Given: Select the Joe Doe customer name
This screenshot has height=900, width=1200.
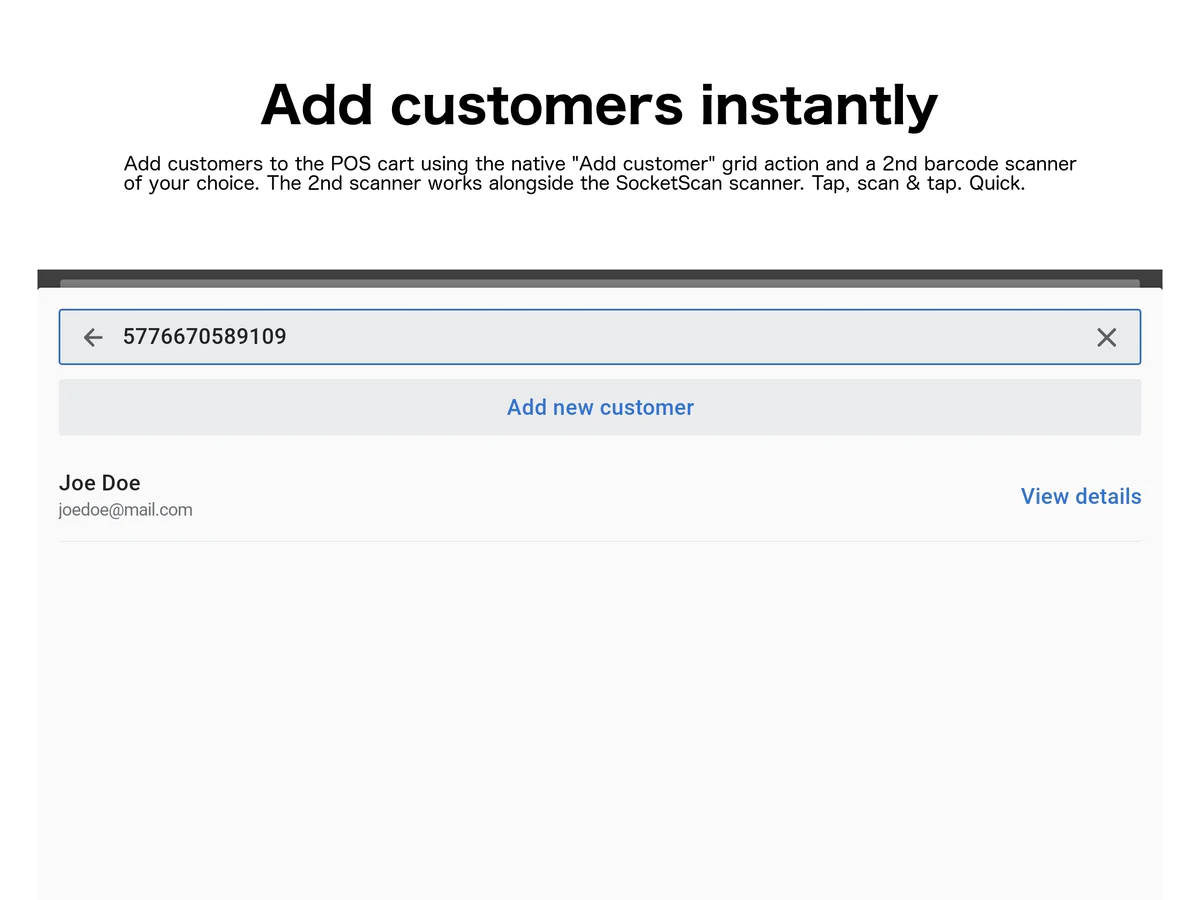Looking at the screenshot, I should pos(100,483).
